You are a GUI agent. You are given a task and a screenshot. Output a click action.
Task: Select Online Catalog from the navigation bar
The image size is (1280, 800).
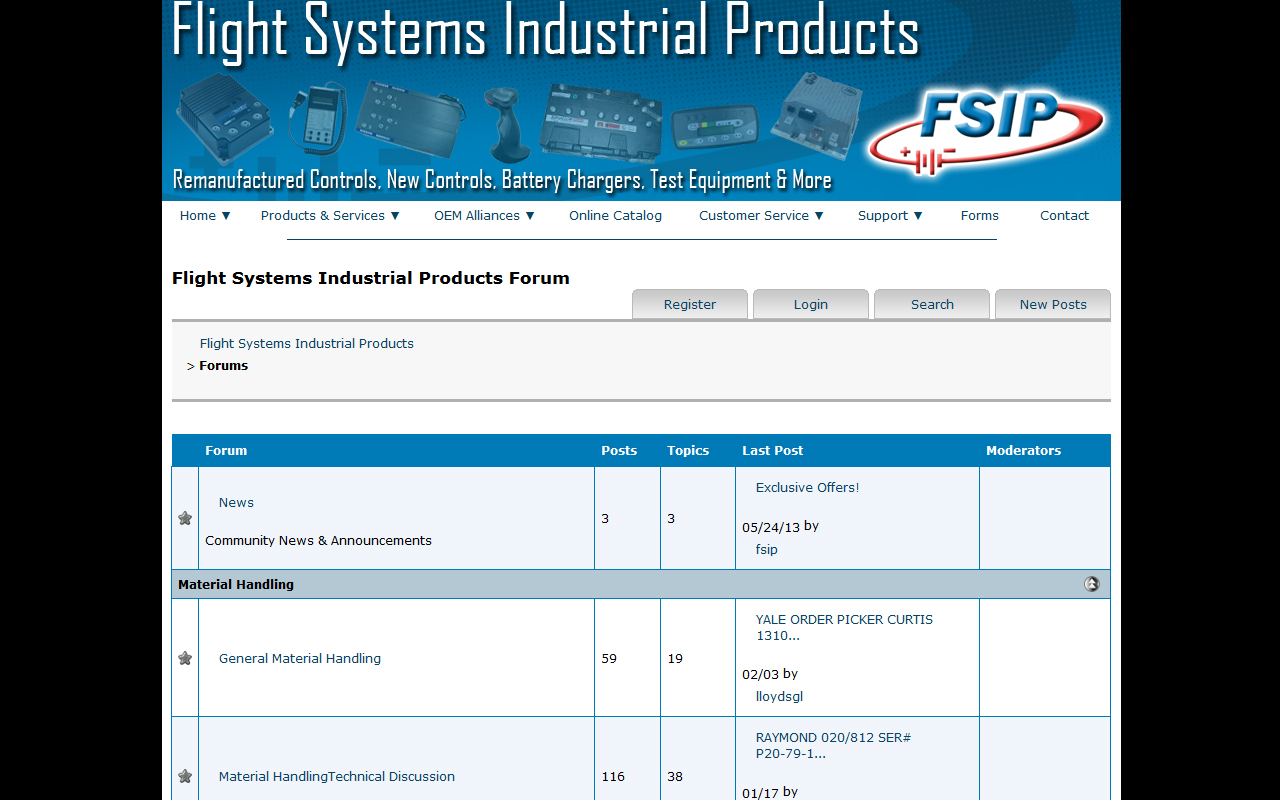coord(615,215)
